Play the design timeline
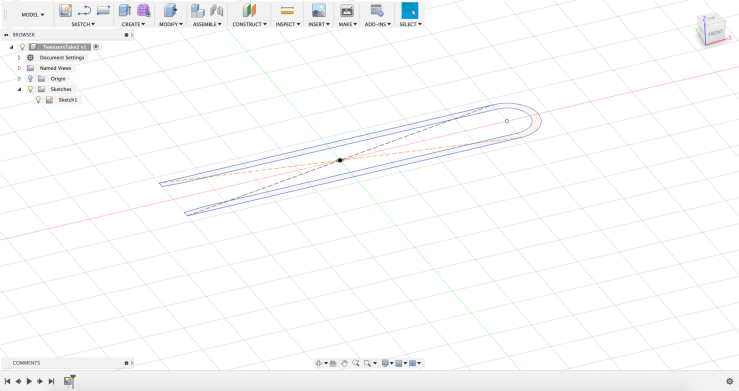Image resolution: width=739 pixels, height=391 pixels. click(x=29, y=381)
